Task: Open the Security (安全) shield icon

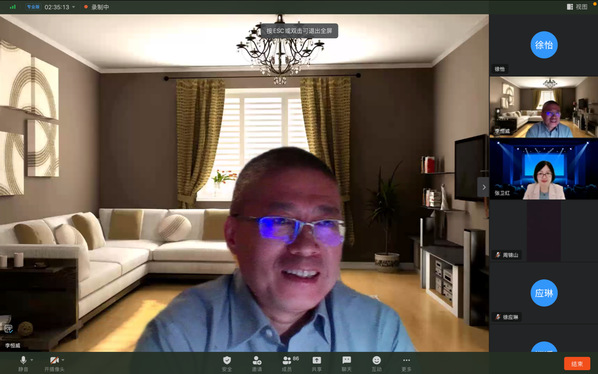Action: pos(227,363)
